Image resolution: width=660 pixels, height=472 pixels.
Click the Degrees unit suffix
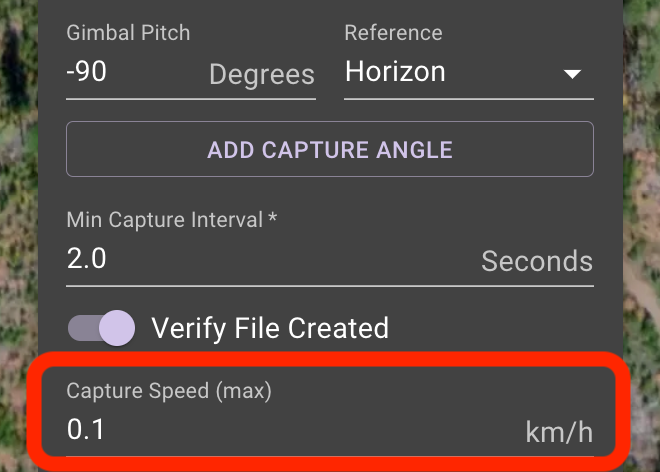(262, 75)
